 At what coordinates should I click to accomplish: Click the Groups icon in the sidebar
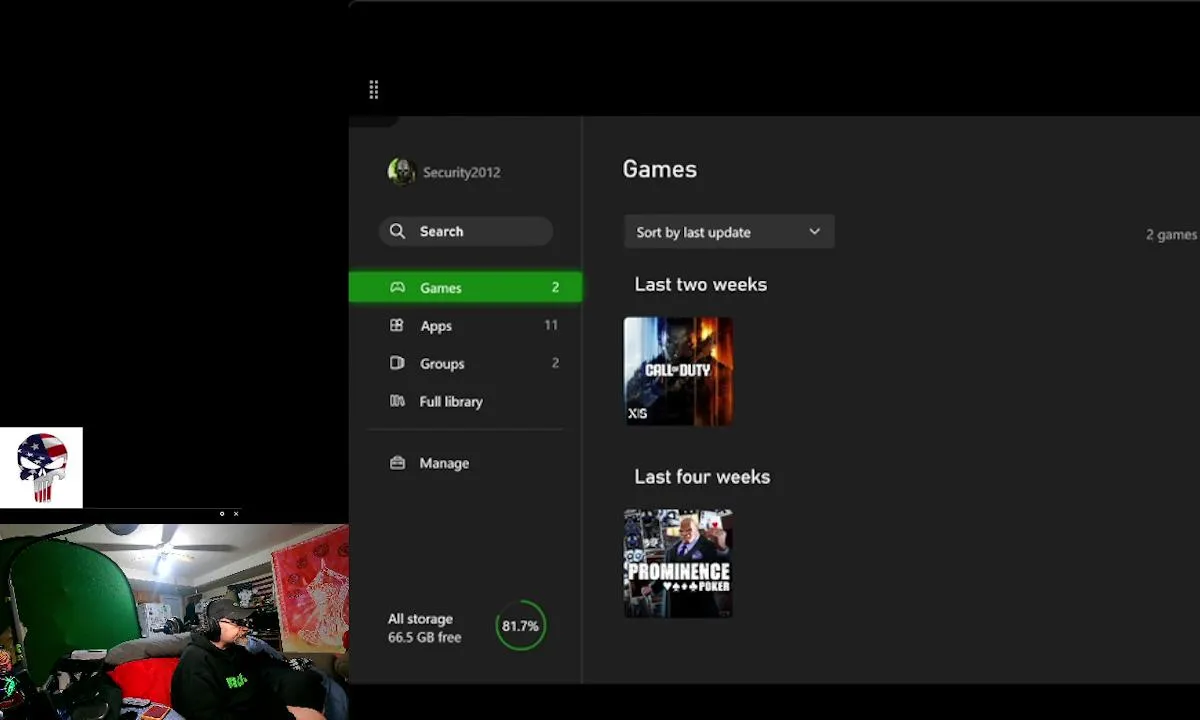(397, 363)
